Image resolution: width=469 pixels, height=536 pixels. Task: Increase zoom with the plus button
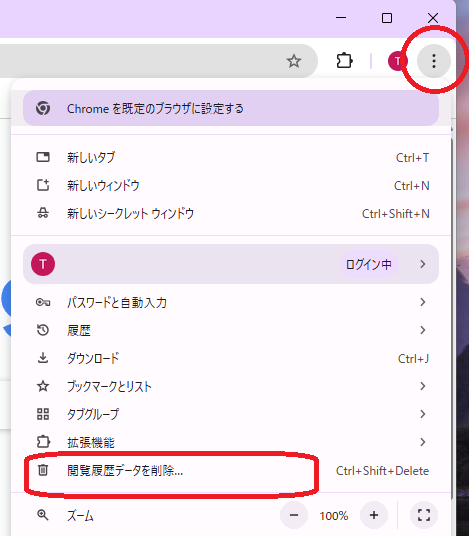point(374,515)
